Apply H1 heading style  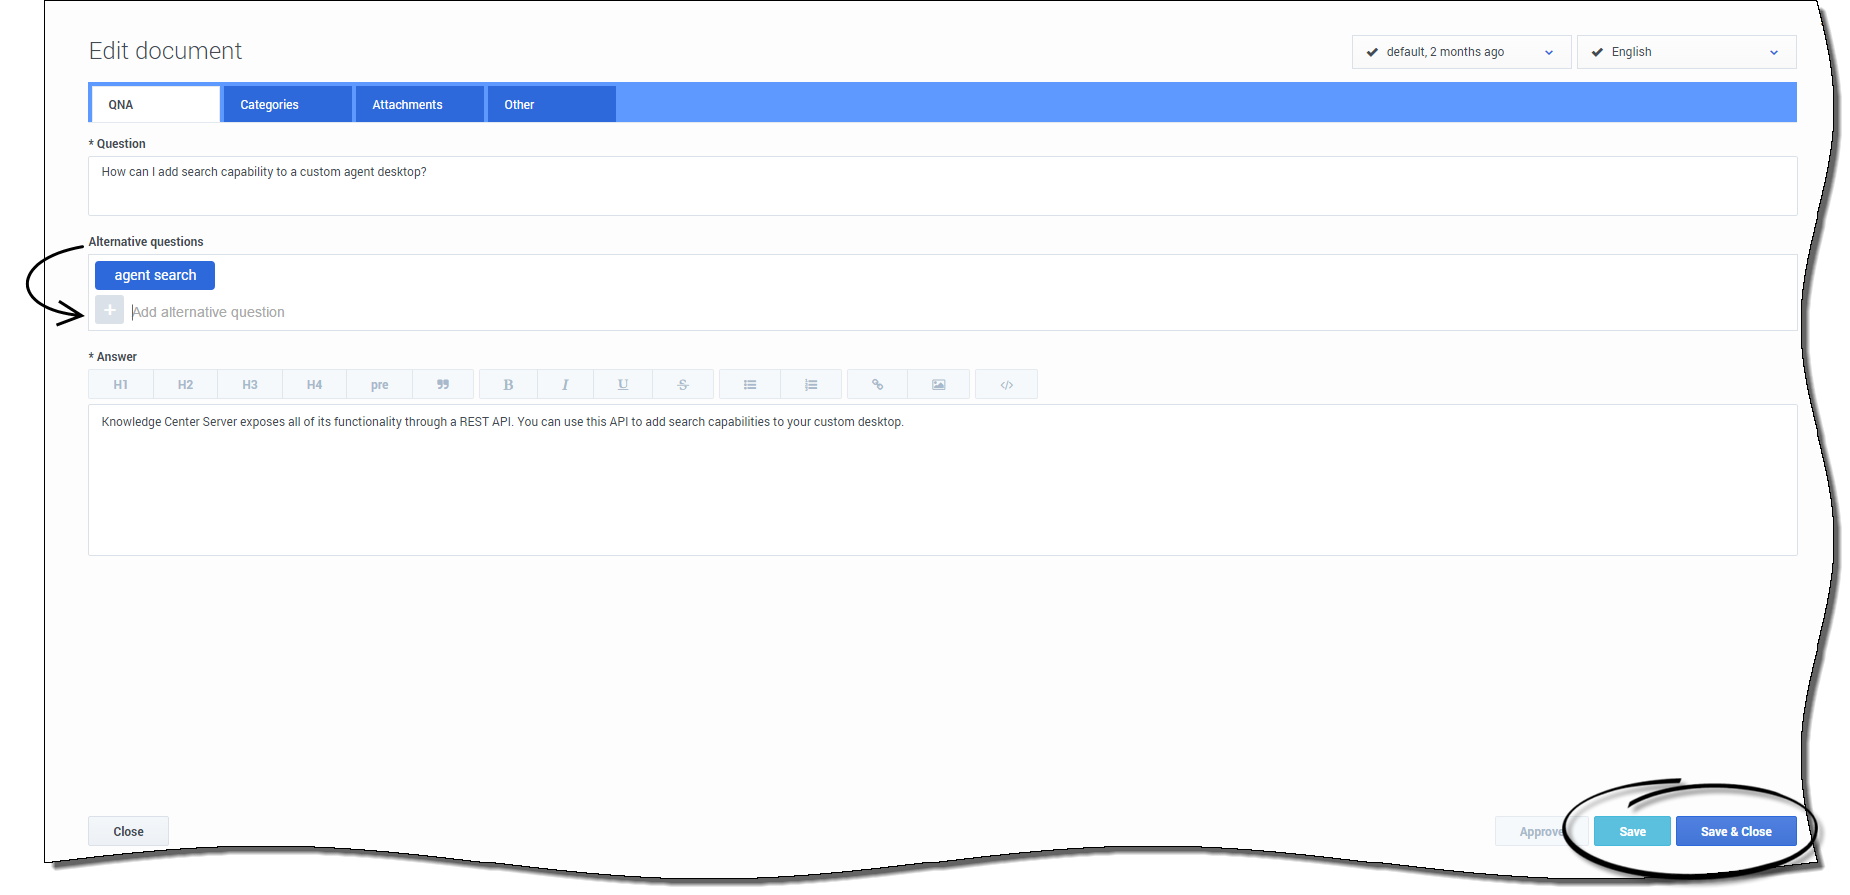click(x=121, y=385)
